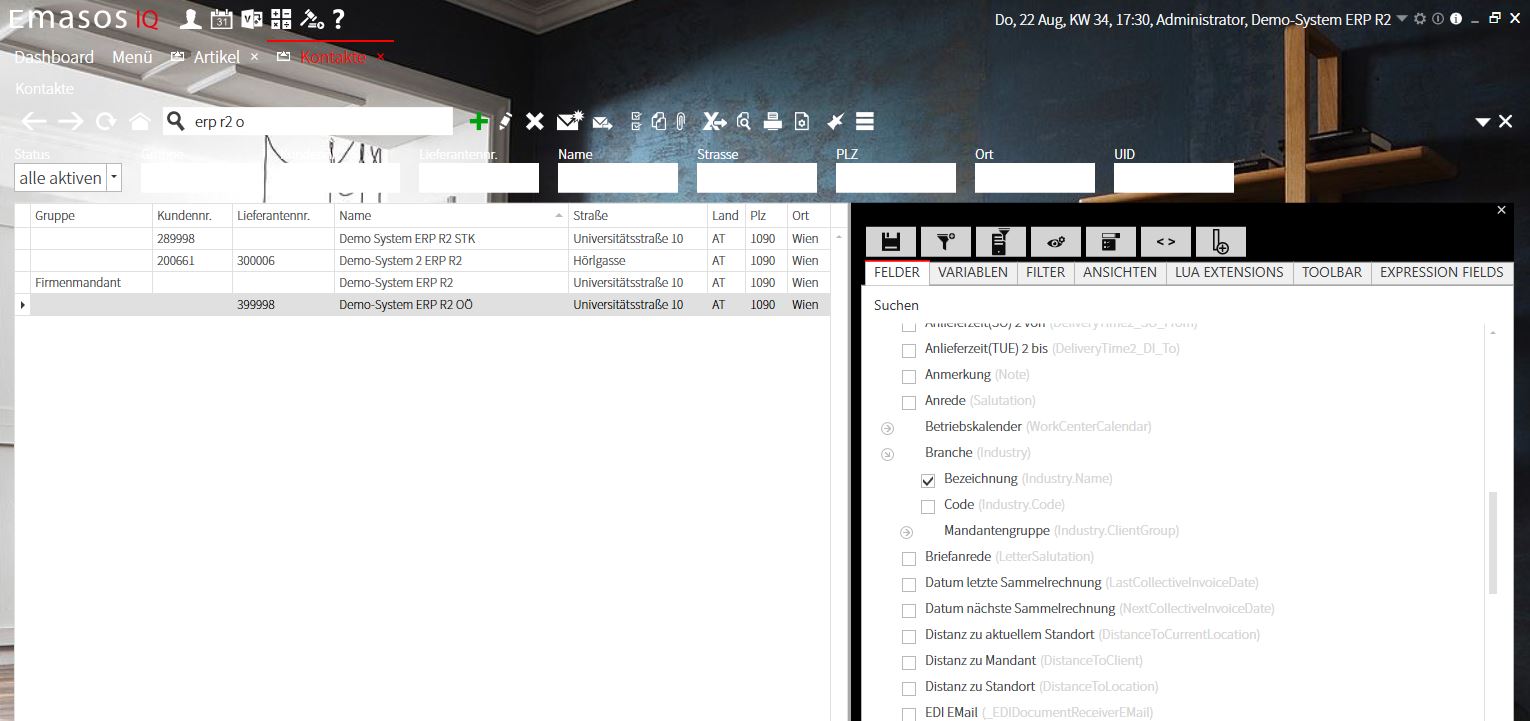Click the floppy disk save icon
Image resolution: width=1530 pixels, height=721 pixels.
point(891,242)
